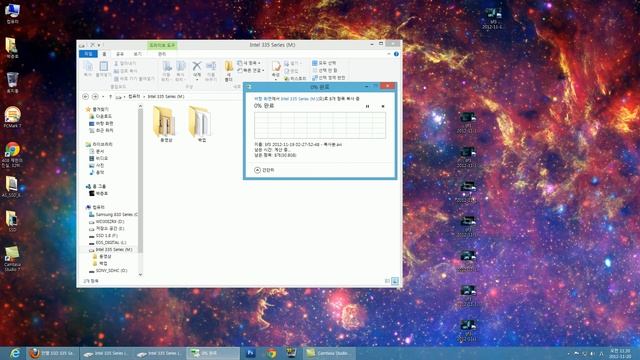This screenshot has width=640, height=360.
Task: Switch to details view in status bar
Action: [387, 281]
